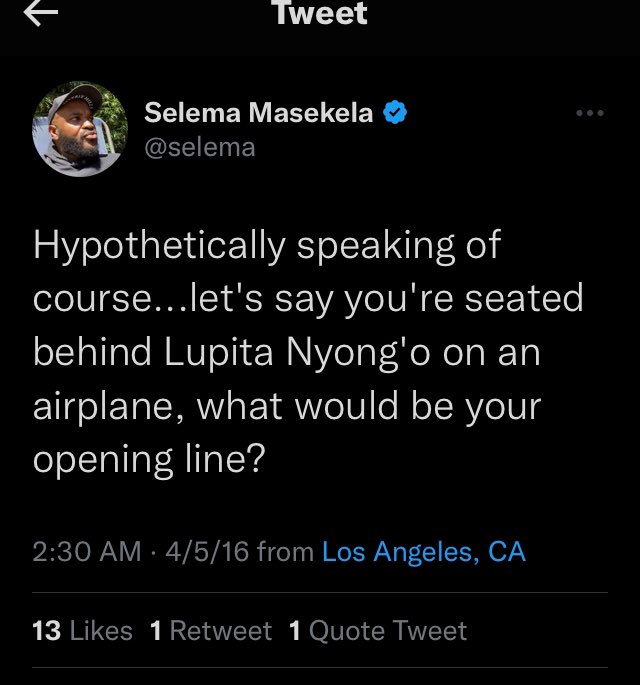The height and width of the screenshot is (685, 640).
Task: Open the 1 Quote Tweet list
Action: (377, 630)
